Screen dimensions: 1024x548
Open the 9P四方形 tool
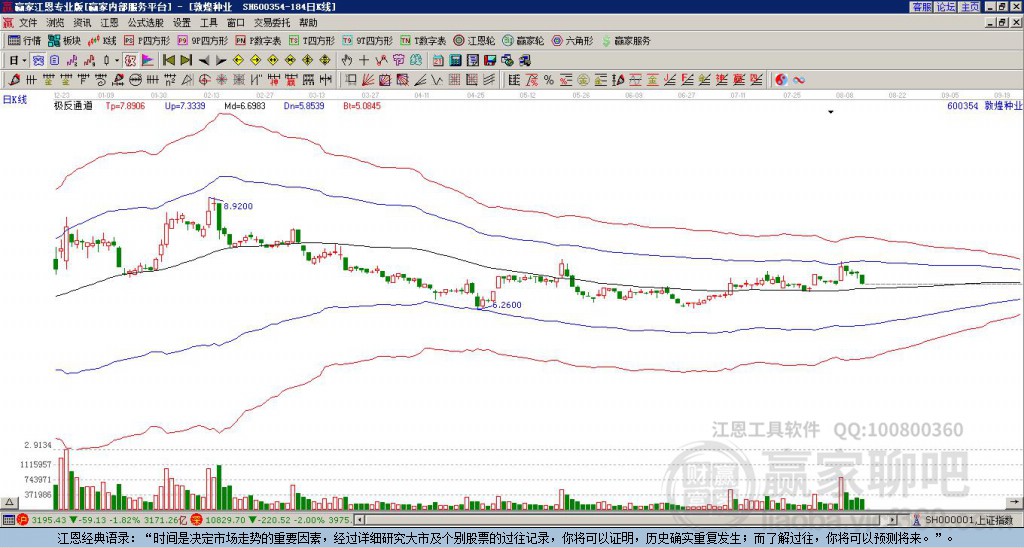click(x=202, y=40)
